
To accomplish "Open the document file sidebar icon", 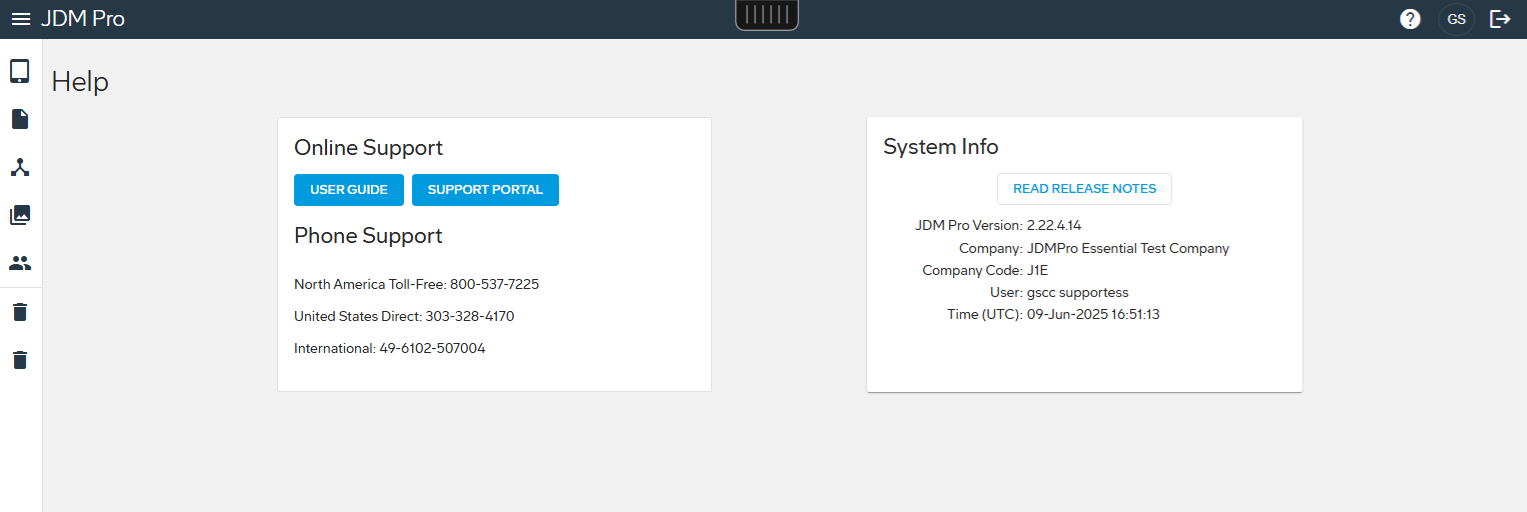I will pyautogui.click(x=20, y=120).
